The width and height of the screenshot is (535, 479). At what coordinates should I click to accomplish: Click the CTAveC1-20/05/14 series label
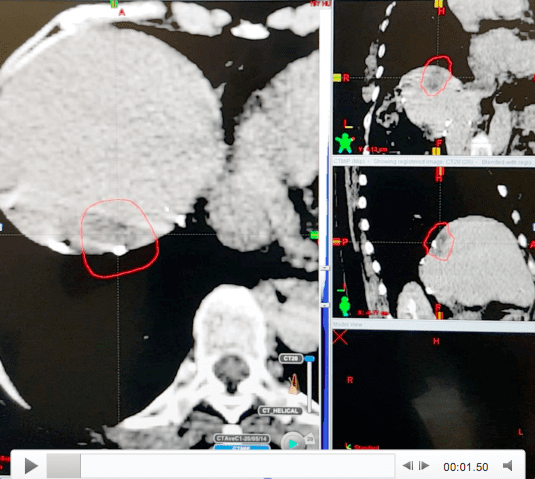coord(242,438)
